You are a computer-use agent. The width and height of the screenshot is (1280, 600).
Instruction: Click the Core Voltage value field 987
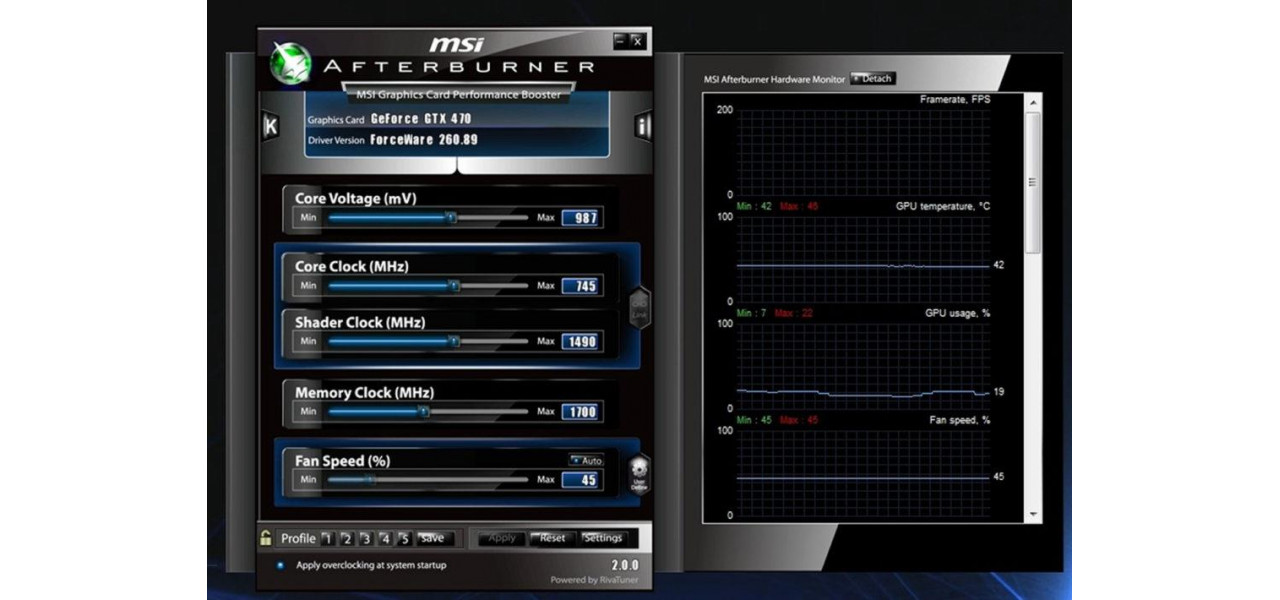pyautogui.click(x=580, y=217)
